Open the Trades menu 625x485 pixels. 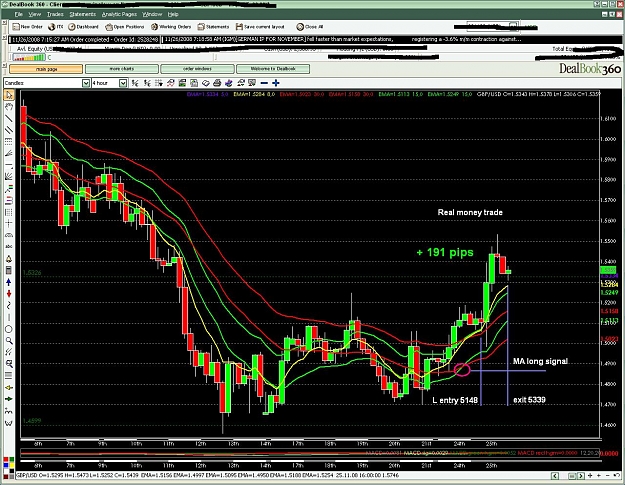[x=55, y=14]
